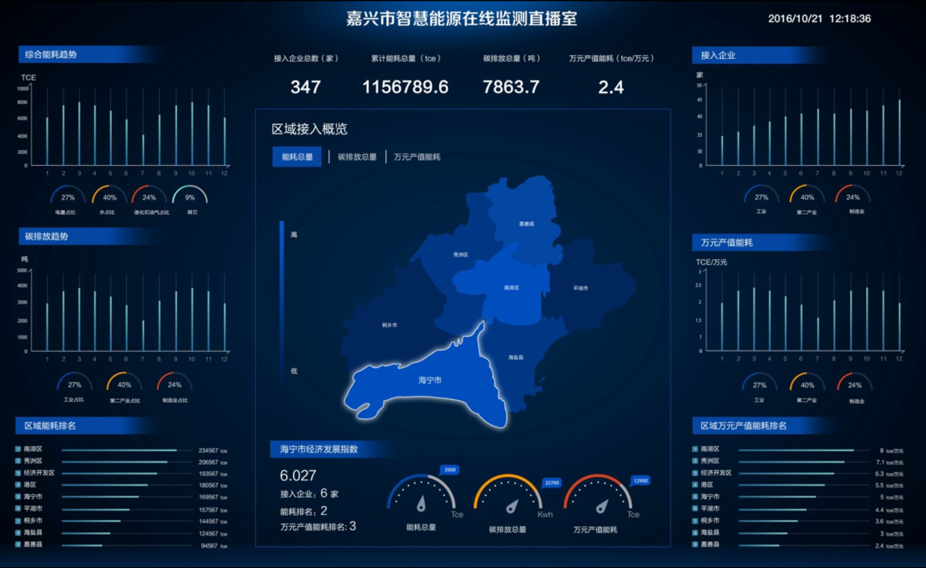Click the 24% 液化石油气占比 gauge
Viewport: 926px width, 568px height.
click(149, 198)
